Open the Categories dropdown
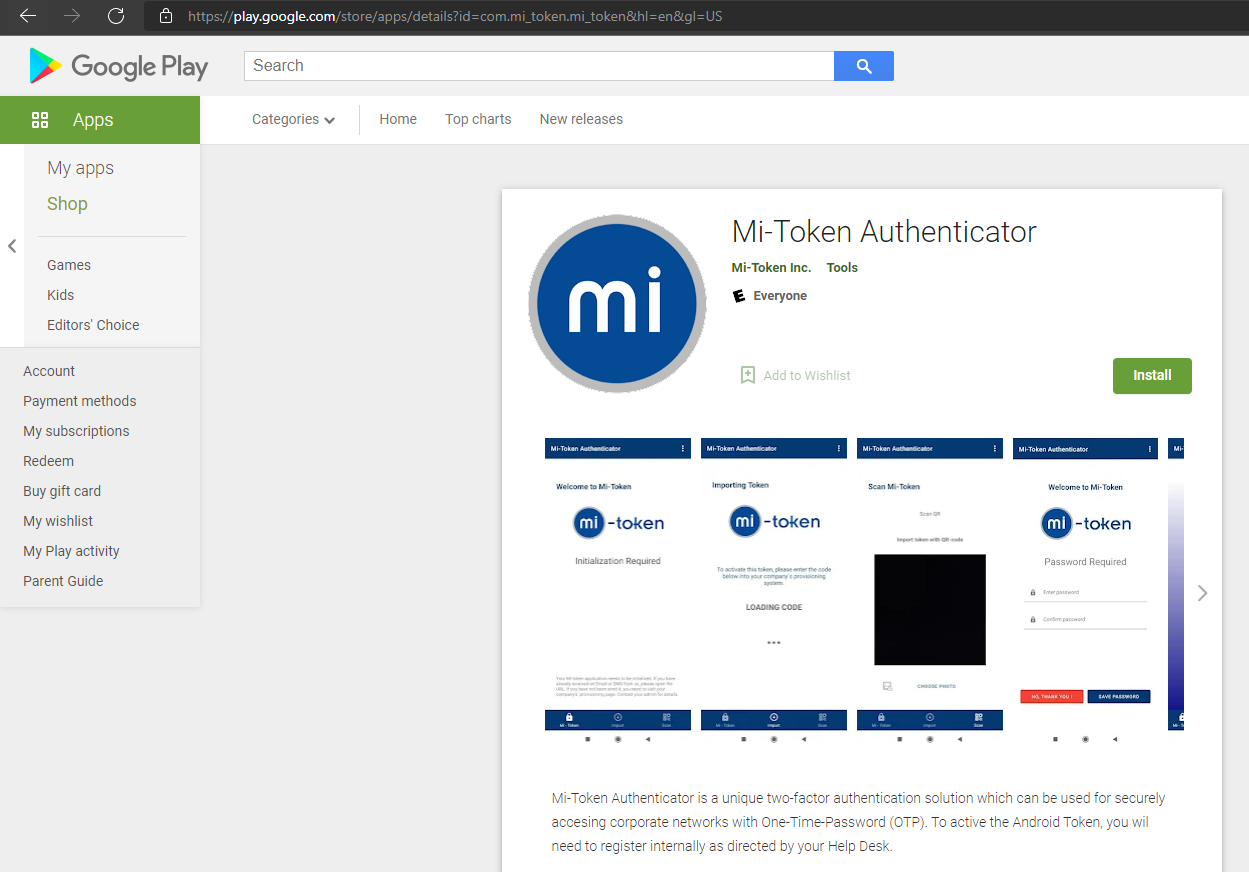The width and height of the screenshot is (1249, 872). [293, 119]
